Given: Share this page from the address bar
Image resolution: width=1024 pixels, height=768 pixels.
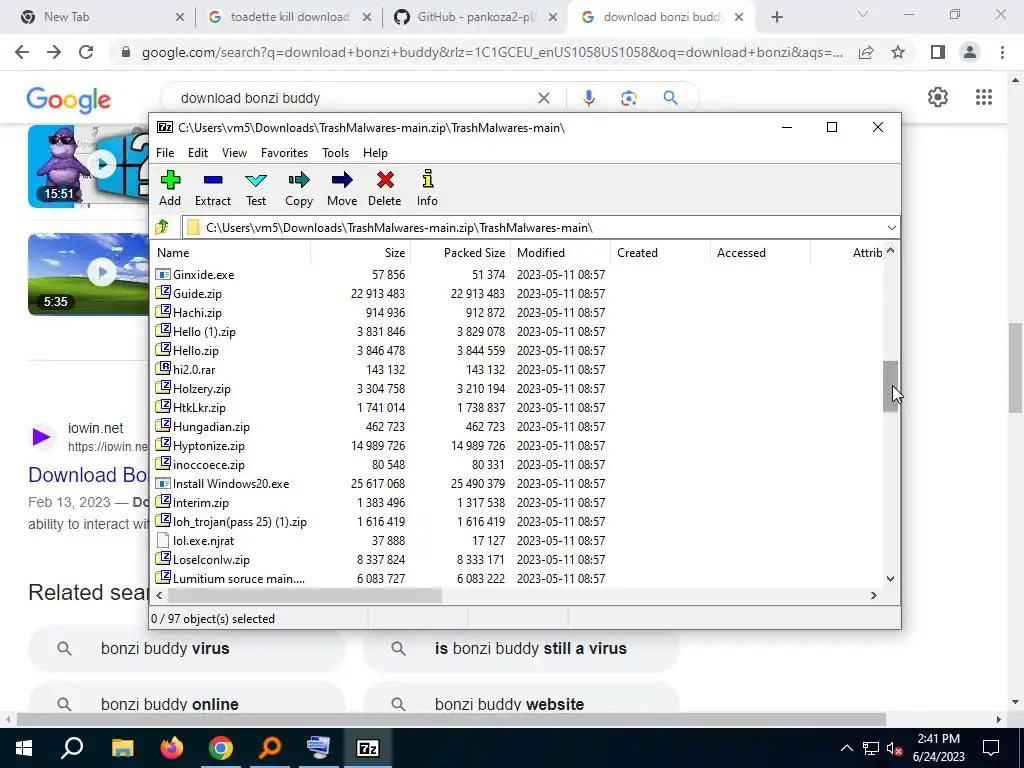Looking at the screenshot, I should 866,52.
